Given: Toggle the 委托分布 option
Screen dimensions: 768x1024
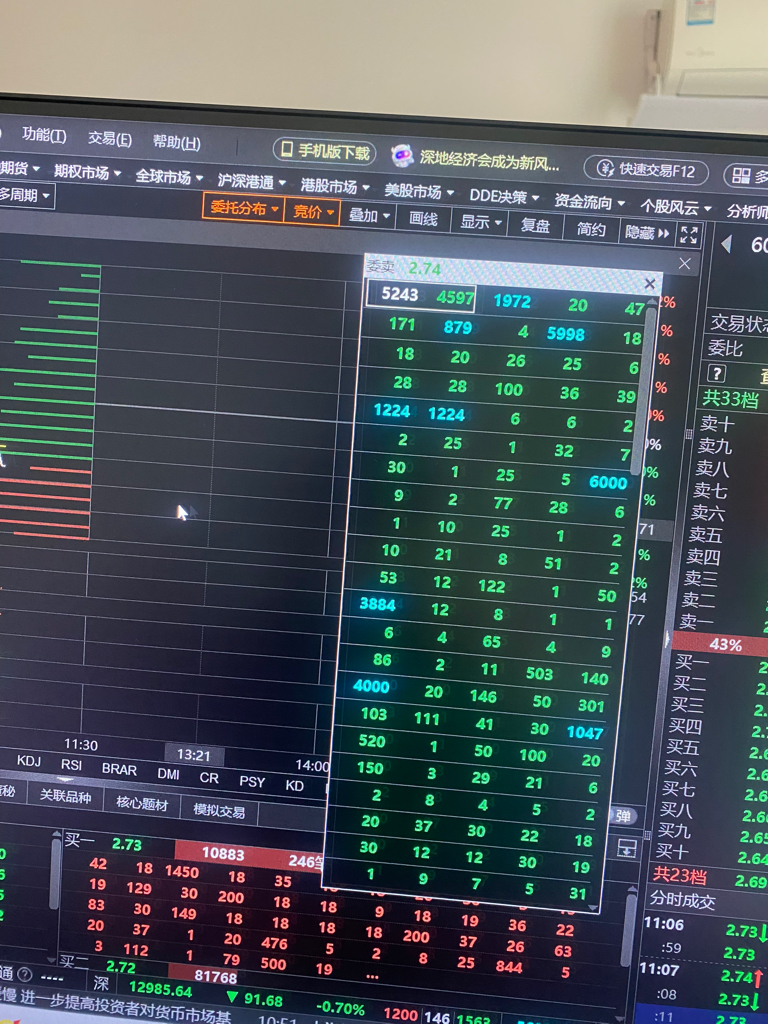Looking at the screenshot, I should (244, 208).
